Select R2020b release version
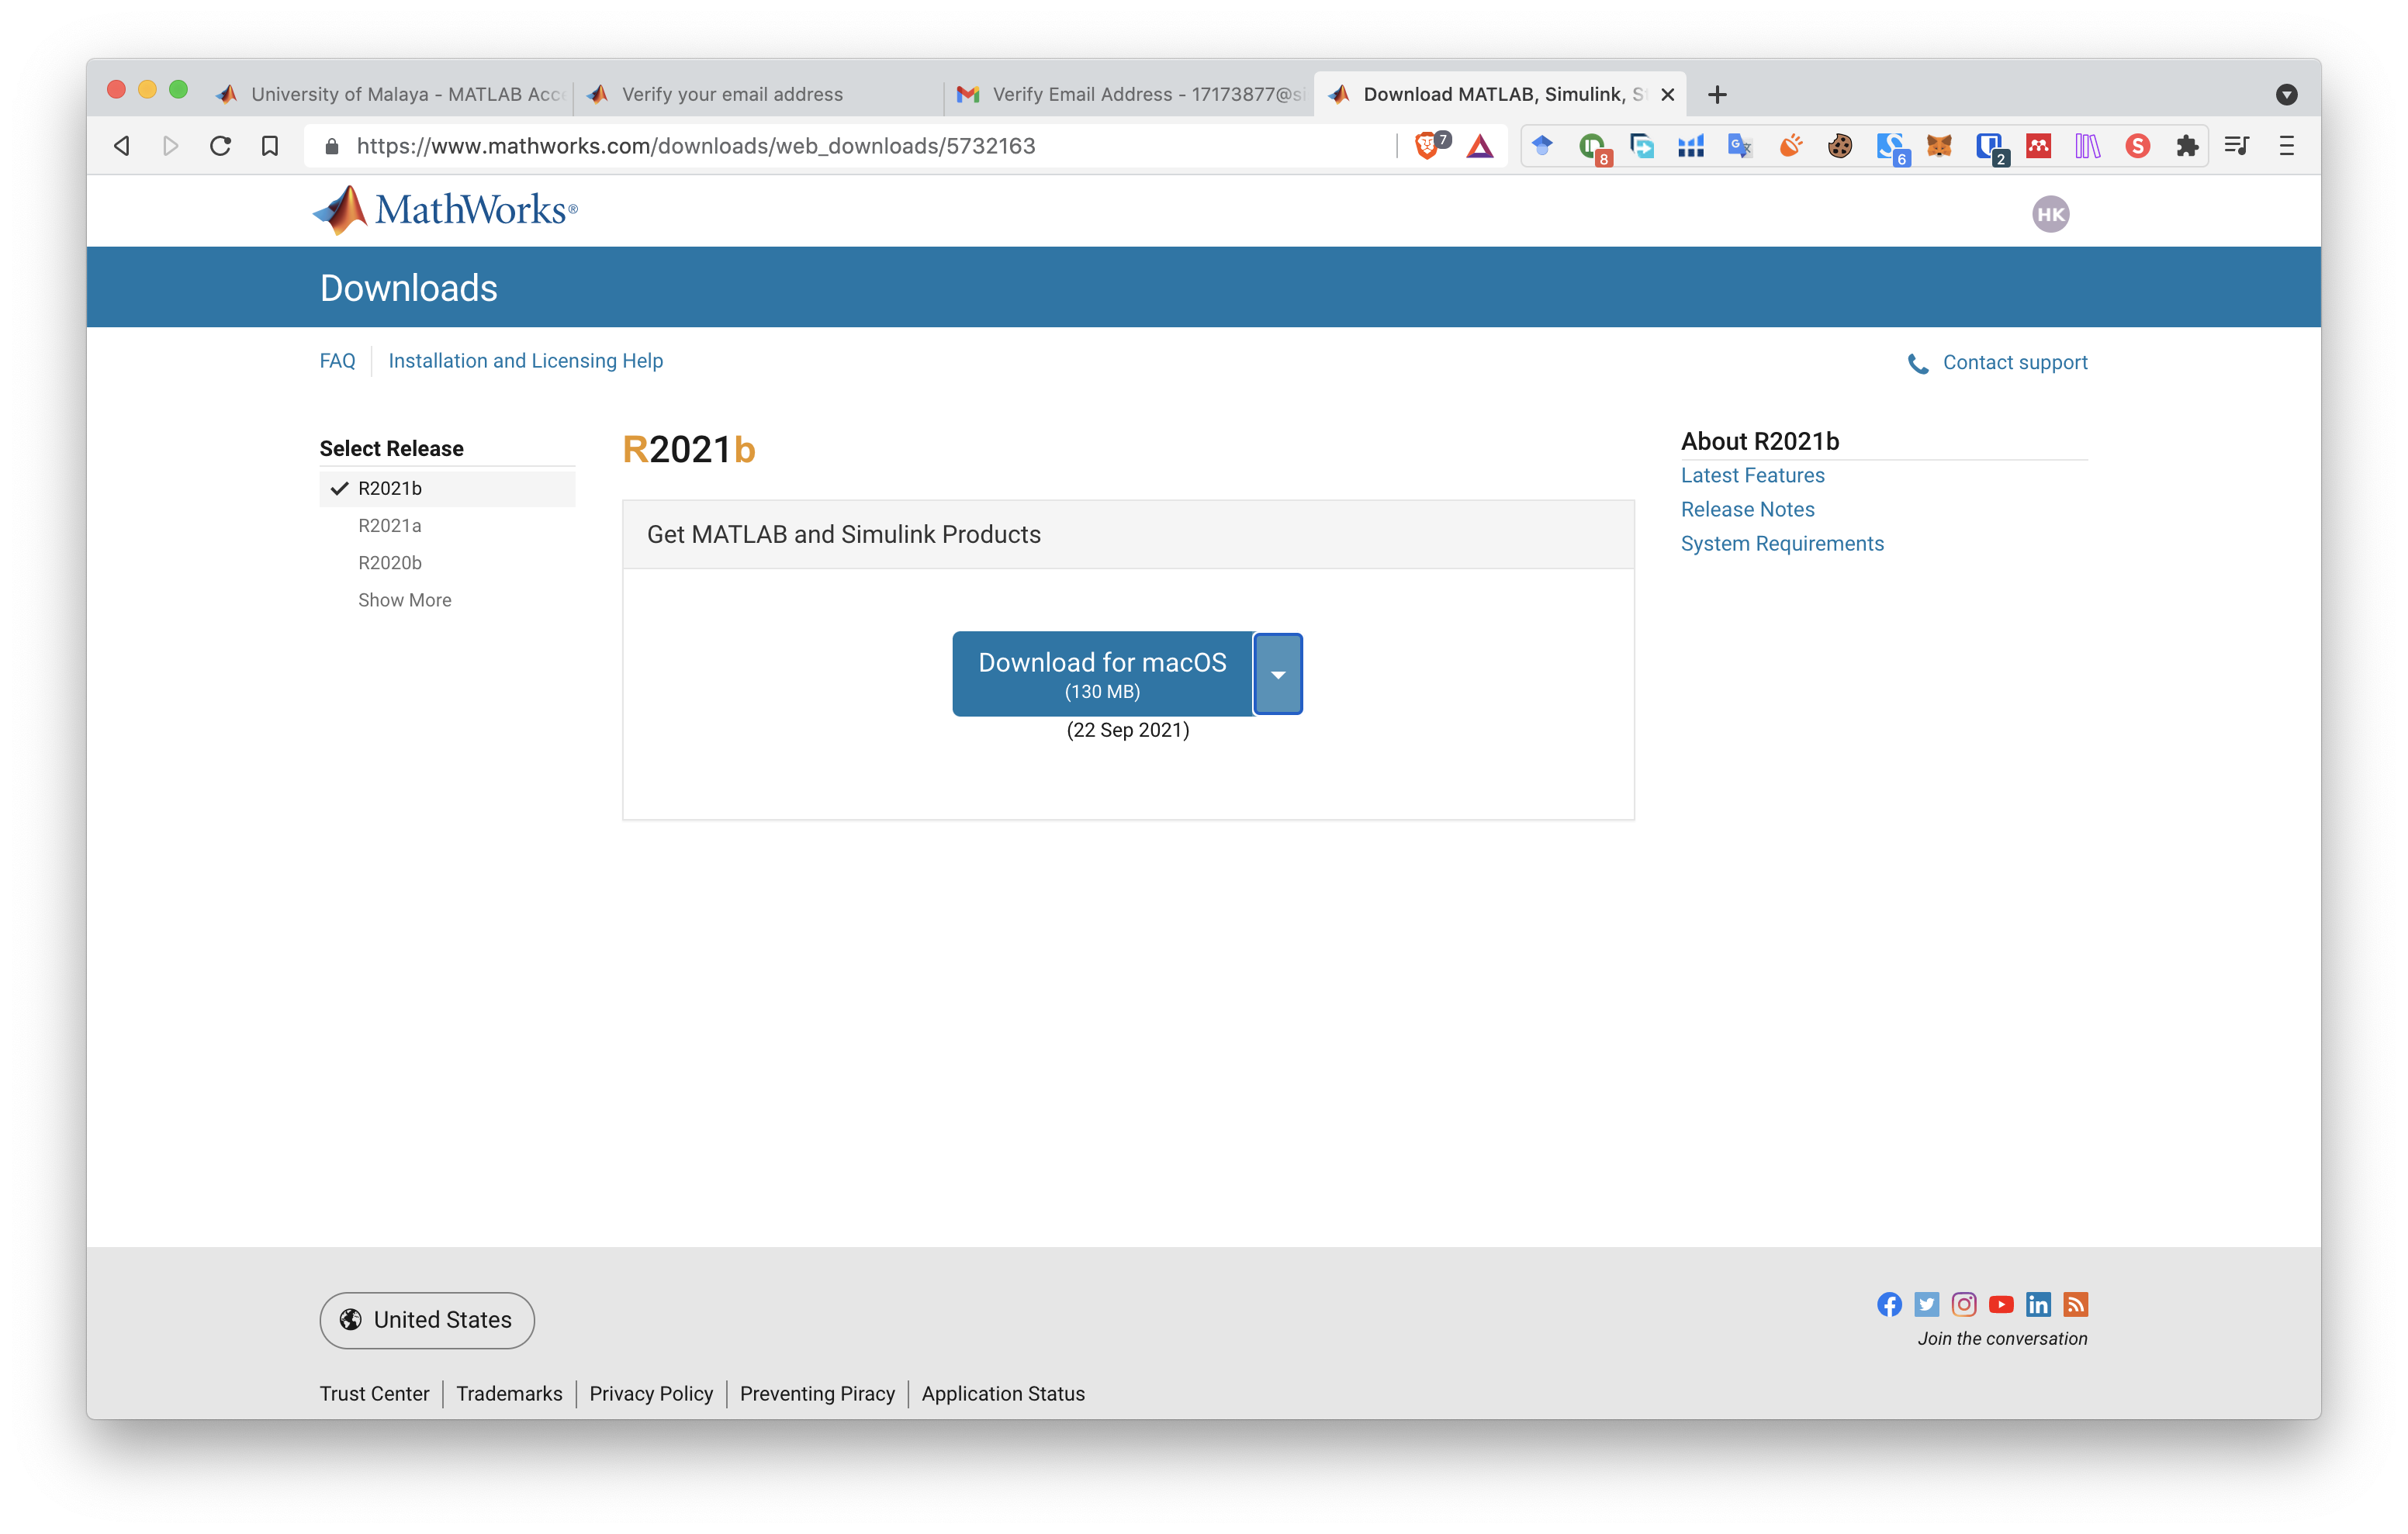Screen dimensions: 2408x1534 [388, 561]
